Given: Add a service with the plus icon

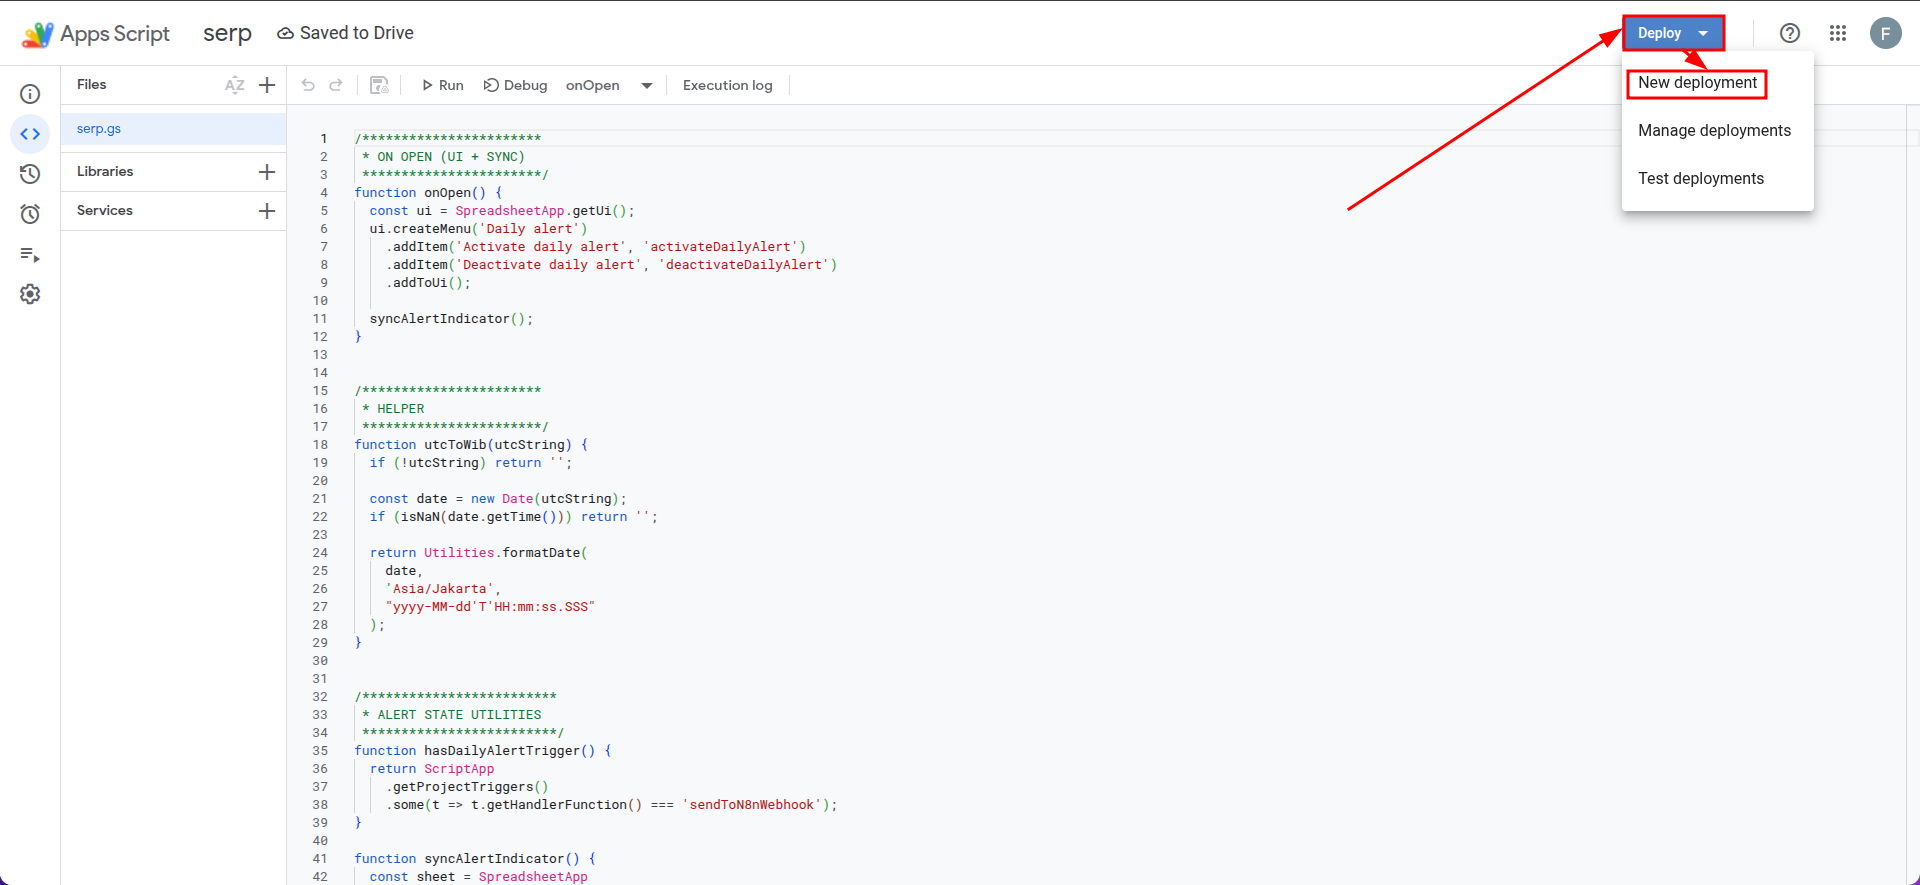Looking at the screenshot, I should point(267,211).
